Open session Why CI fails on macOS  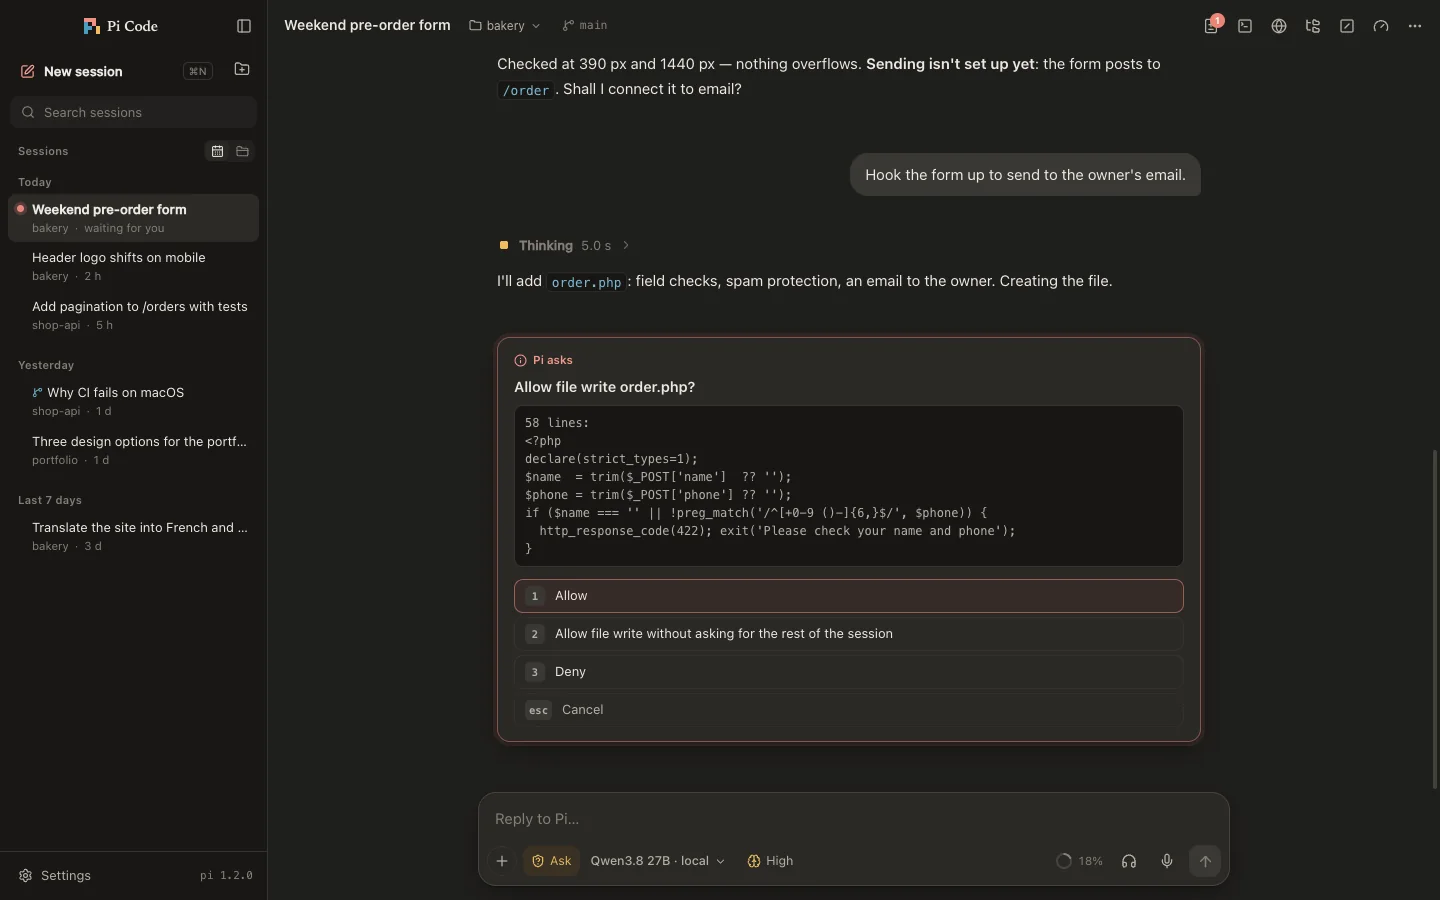click(133, 401)
